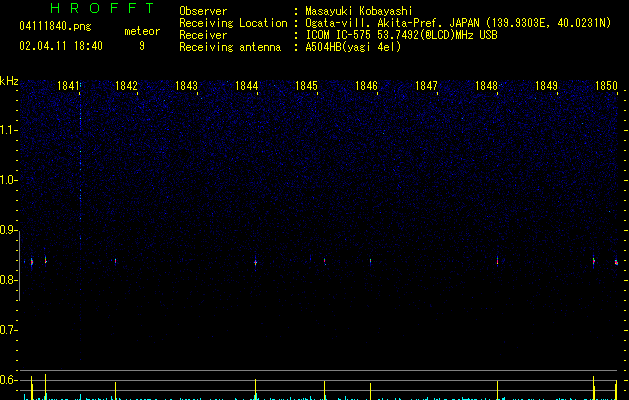
Task: Click the meteor echo between 1845 and 1846
Action: click(325, 262)
